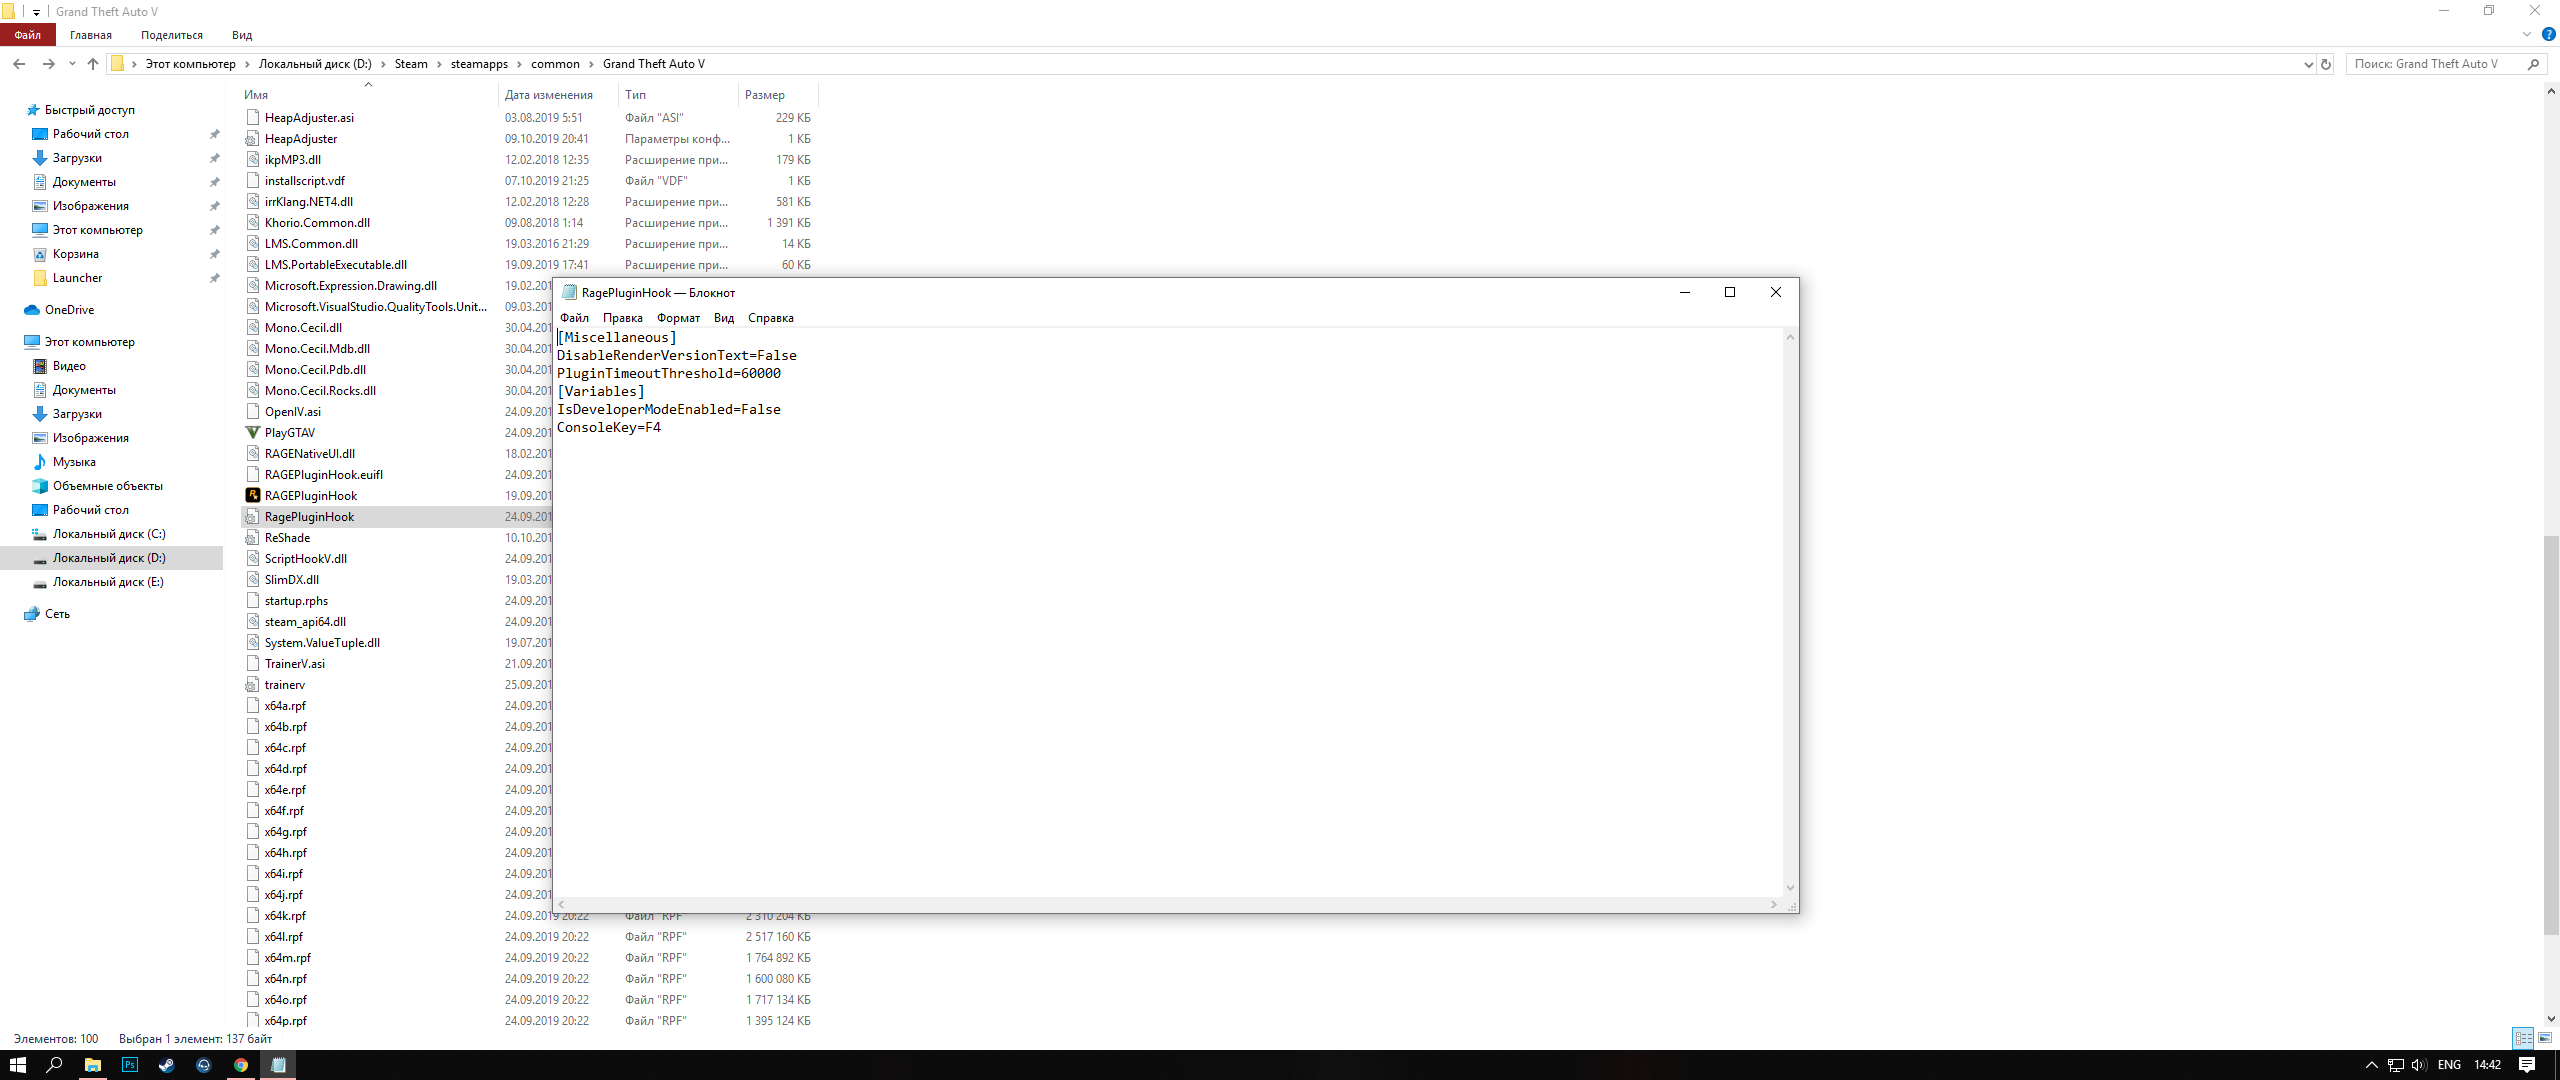2560x1080 pixels.
Task: Click the refresh button beside address bar
Action: (x=2326, y=64)
